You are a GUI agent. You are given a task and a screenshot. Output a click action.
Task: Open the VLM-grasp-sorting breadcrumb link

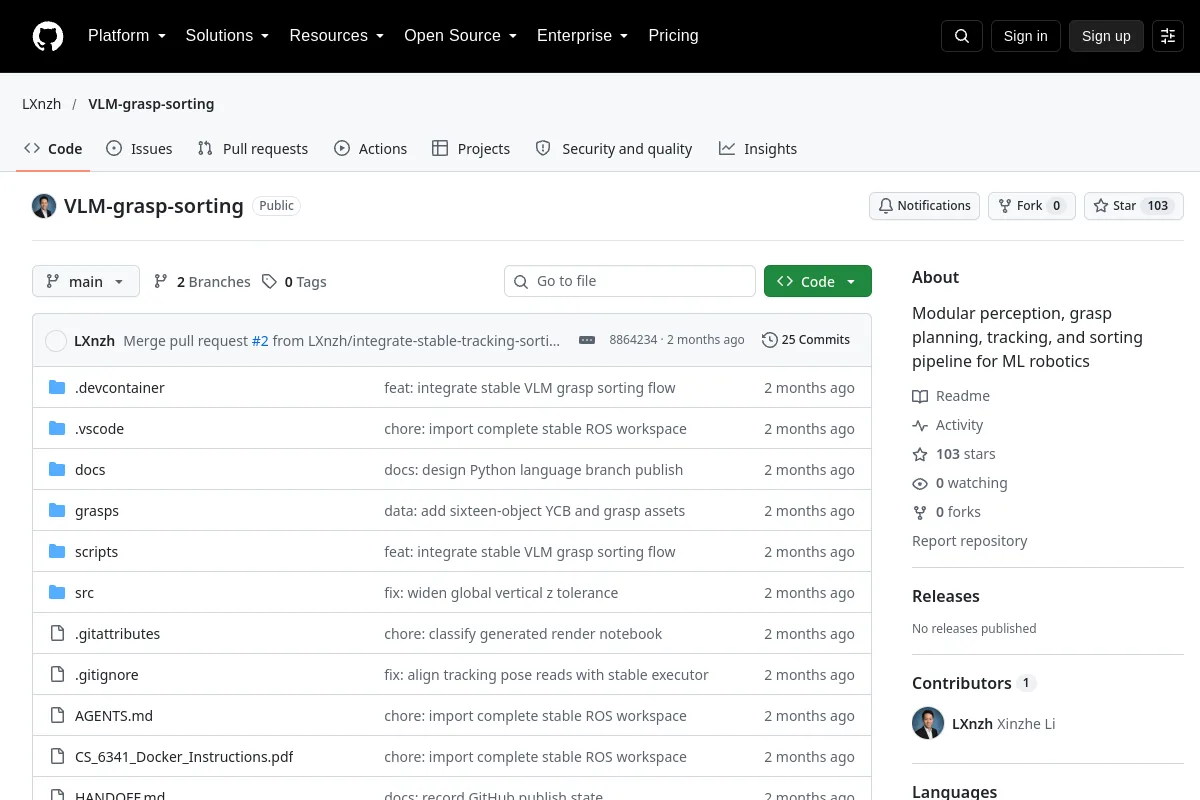coord(151,104)
